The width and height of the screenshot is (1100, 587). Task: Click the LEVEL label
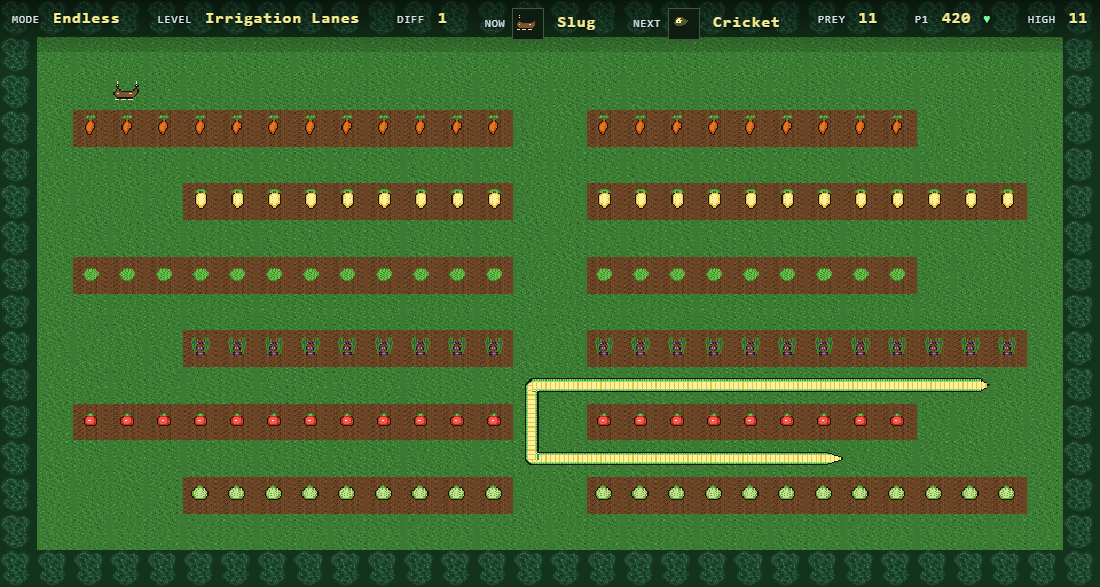click(x=174, y=20)
